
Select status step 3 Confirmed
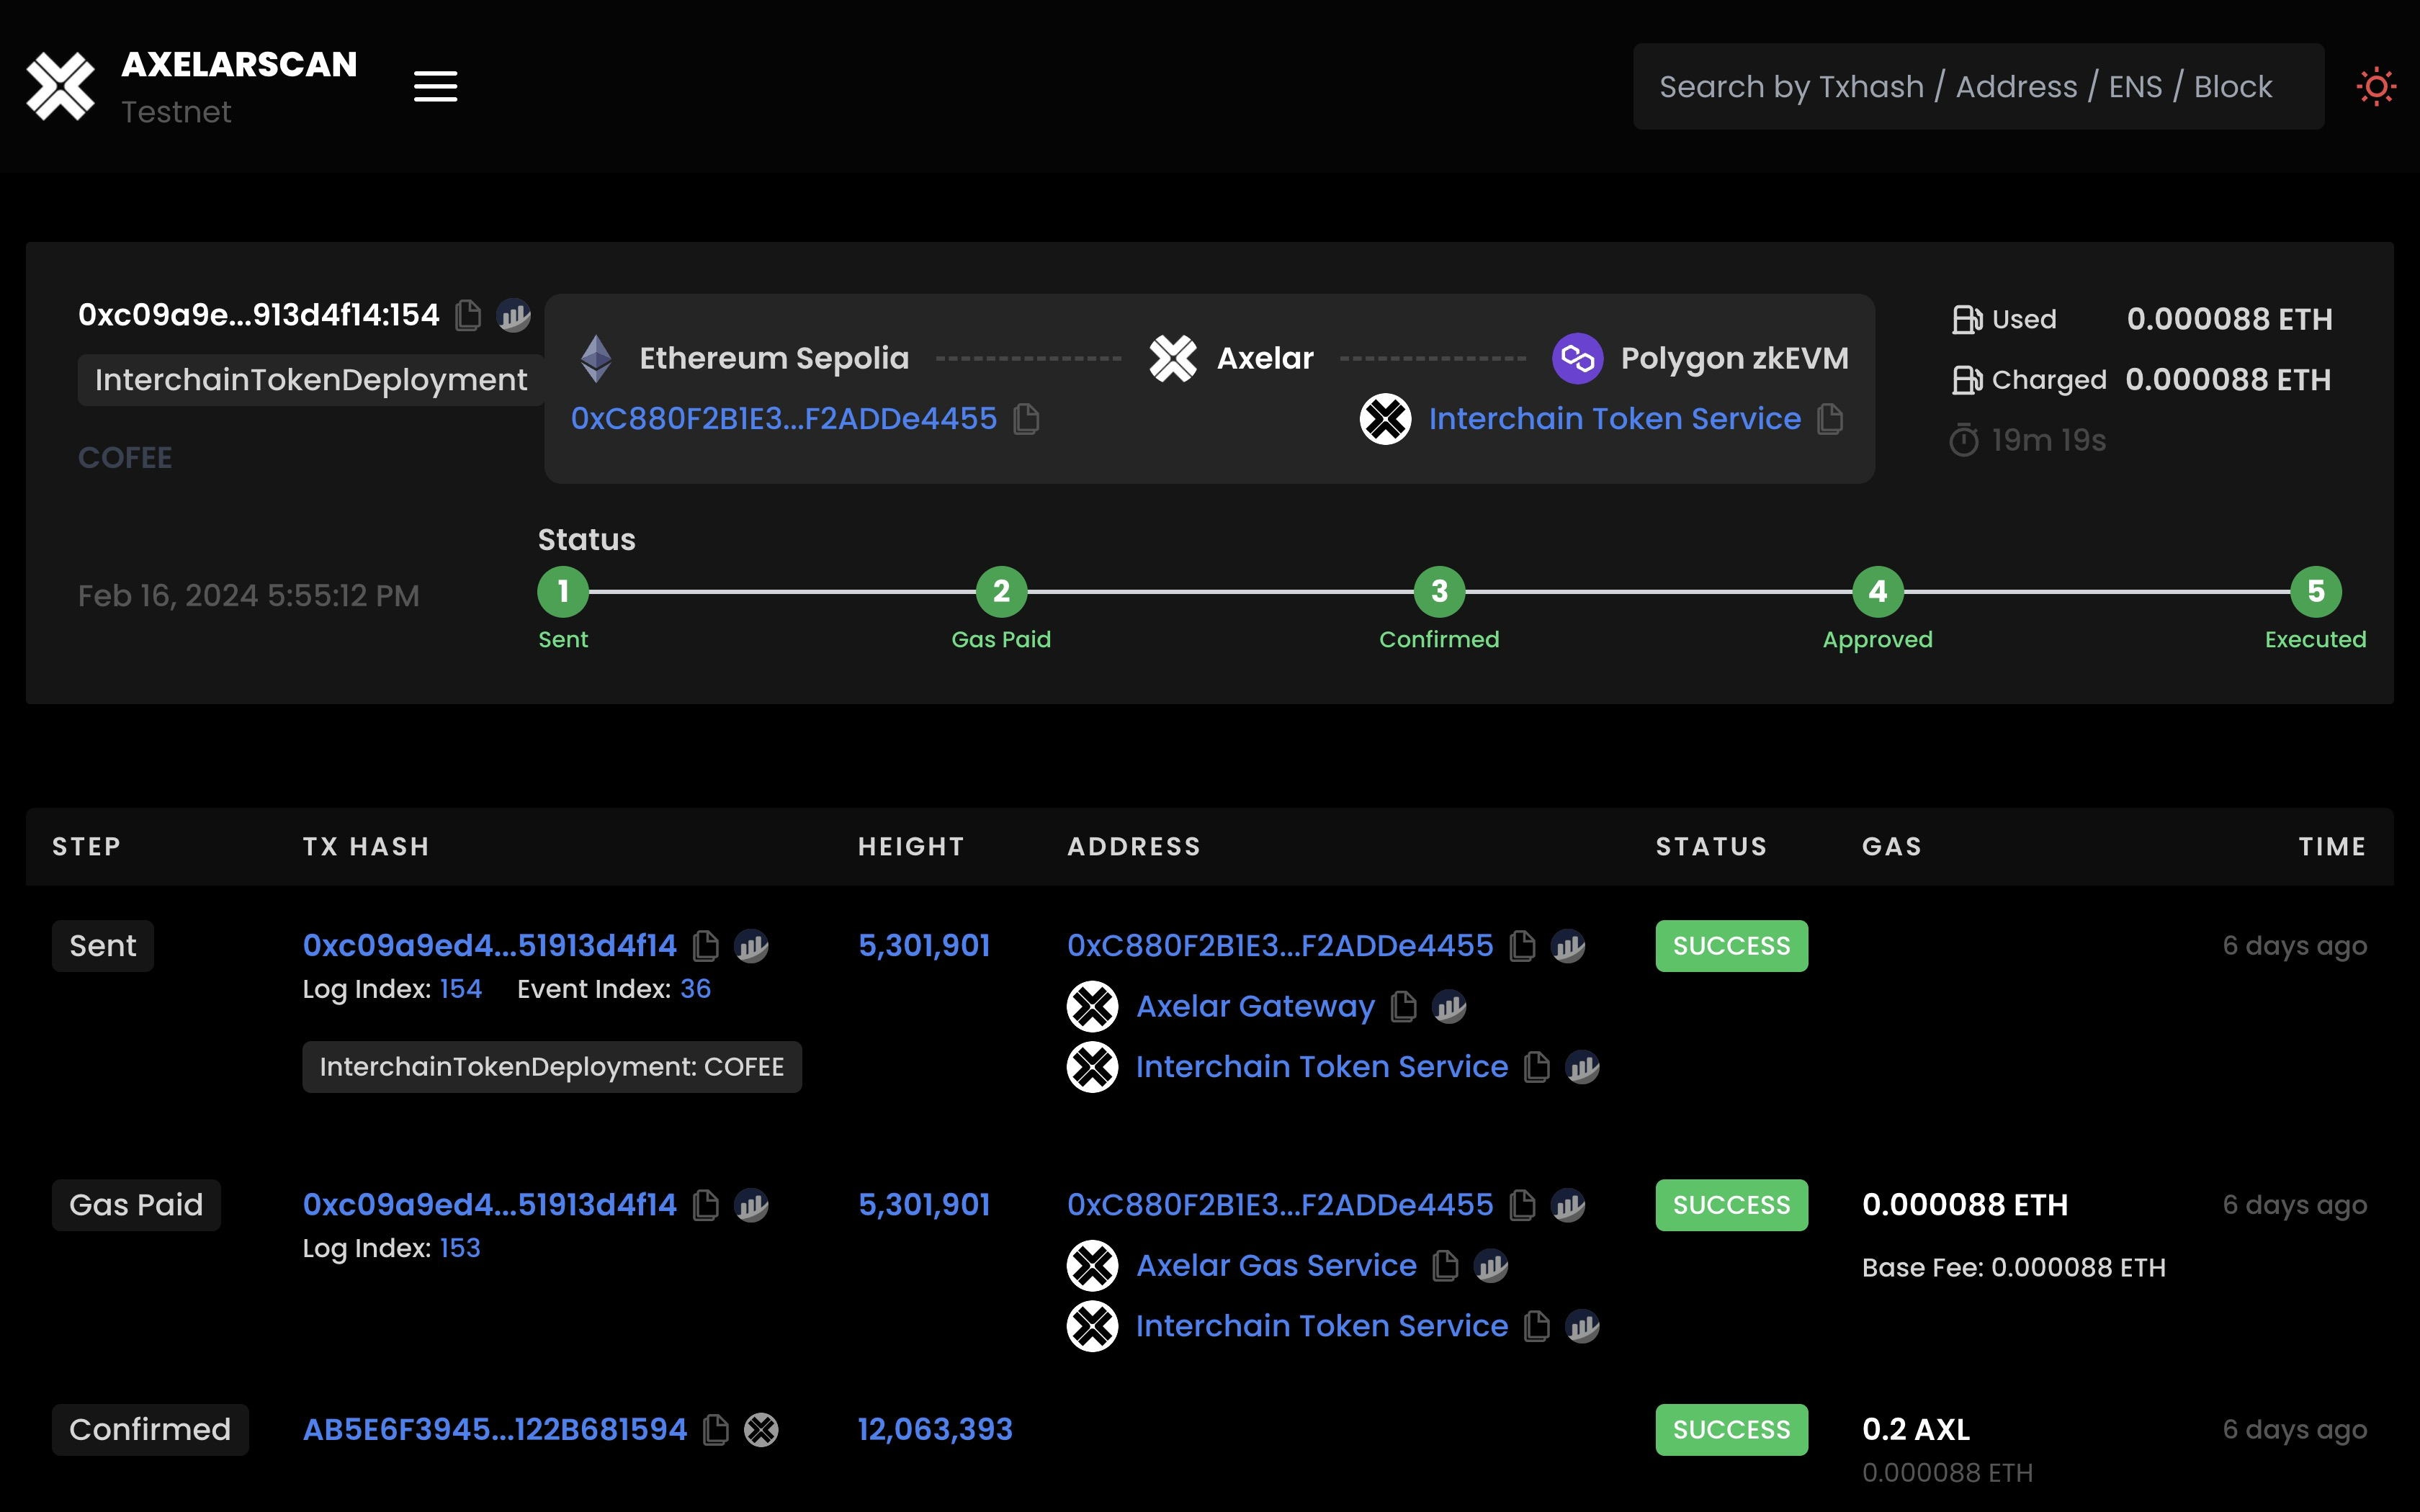pos(1439,592)
